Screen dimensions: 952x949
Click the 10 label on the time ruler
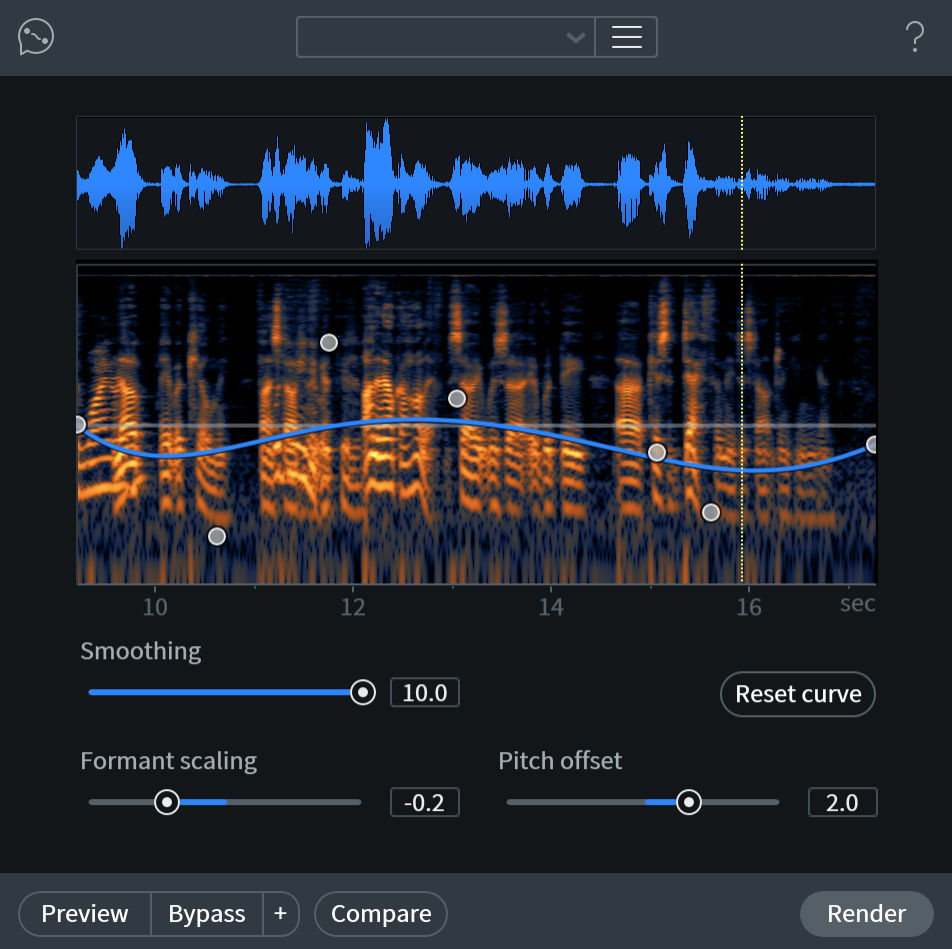click(x=155, y=607)
